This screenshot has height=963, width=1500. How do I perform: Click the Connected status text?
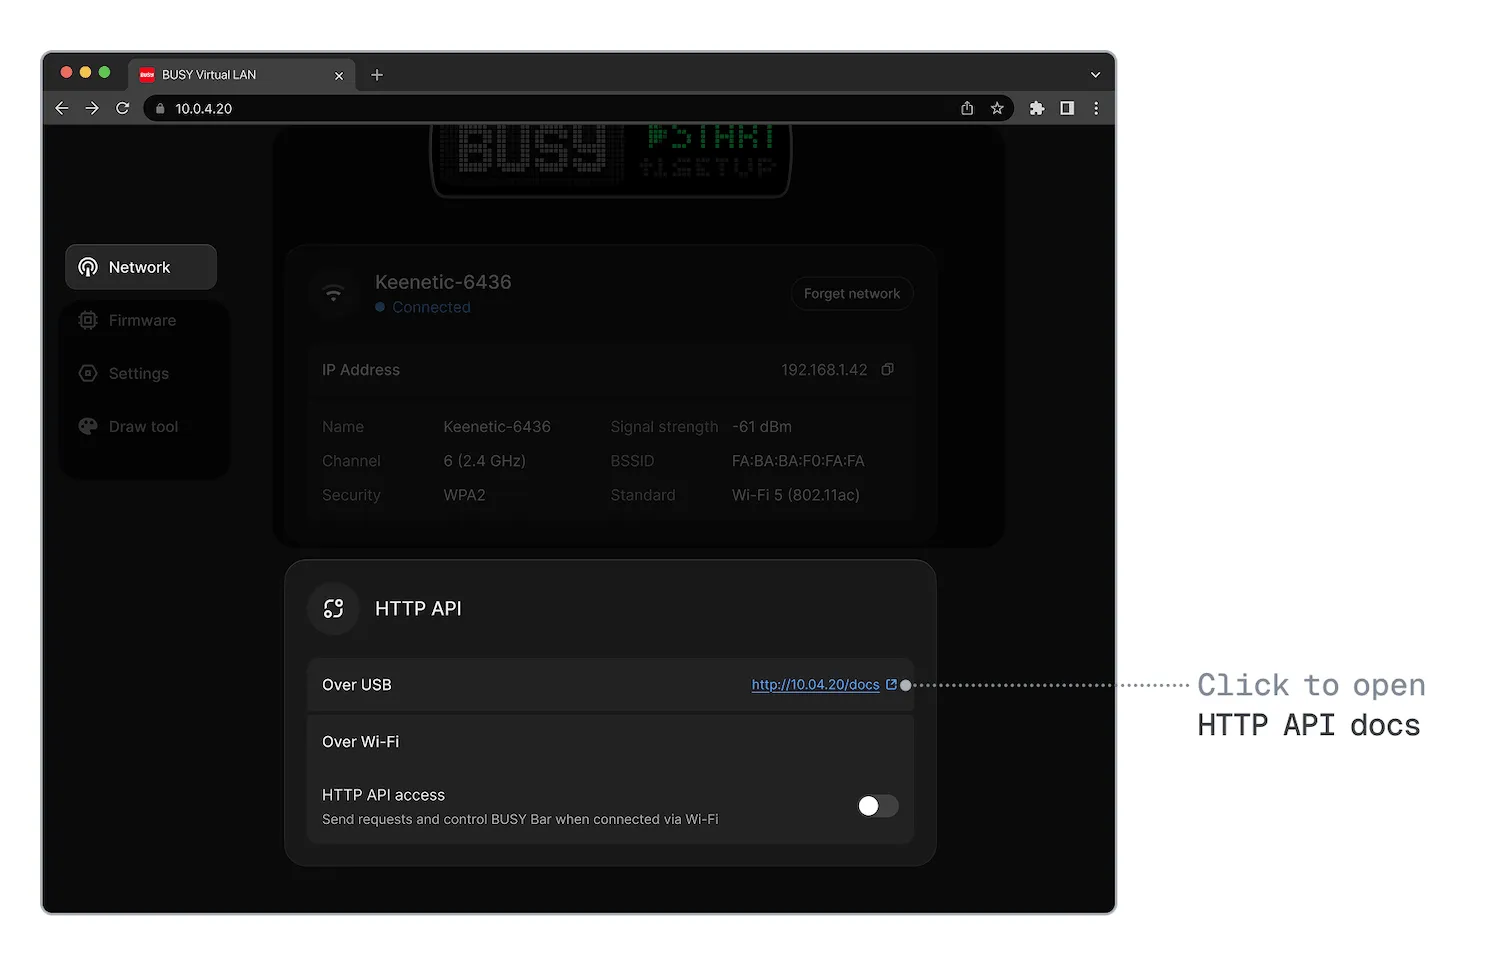[x=431, y=307]
